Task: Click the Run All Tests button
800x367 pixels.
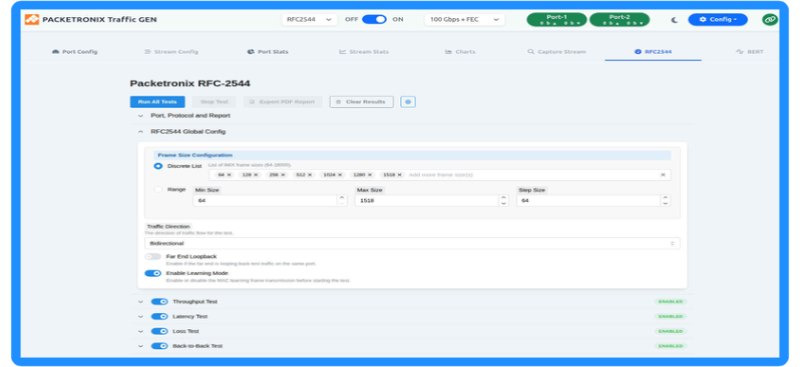Action: pyautogui.click(x=157, y=102)
